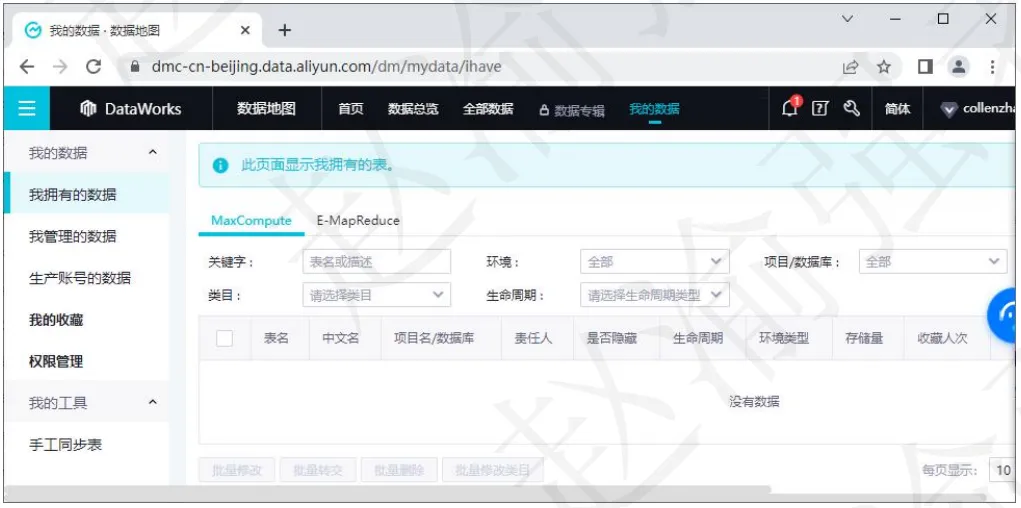The height and width of the screenshot is (508, 1021).
Task: Click the lock icon next to 数据专辑
Action: pos(544,110)
